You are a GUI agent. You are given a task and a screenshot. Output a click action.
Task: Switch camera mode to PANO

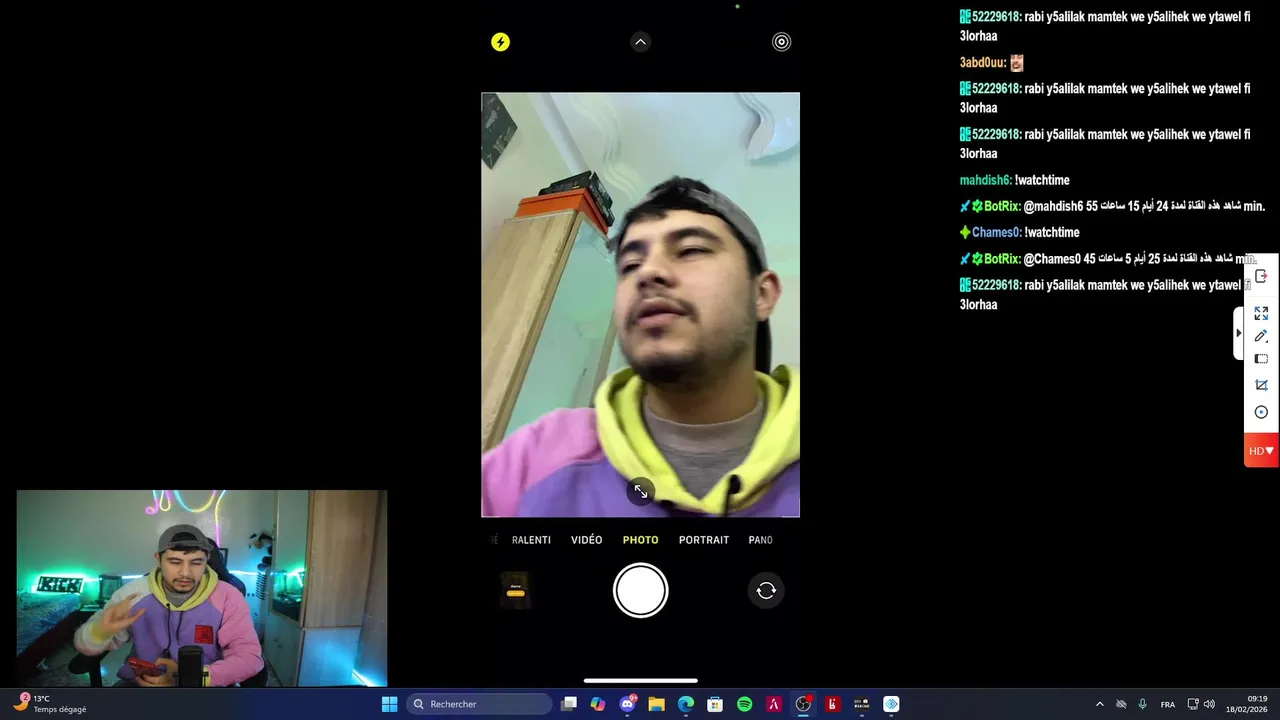pos(761,540)
